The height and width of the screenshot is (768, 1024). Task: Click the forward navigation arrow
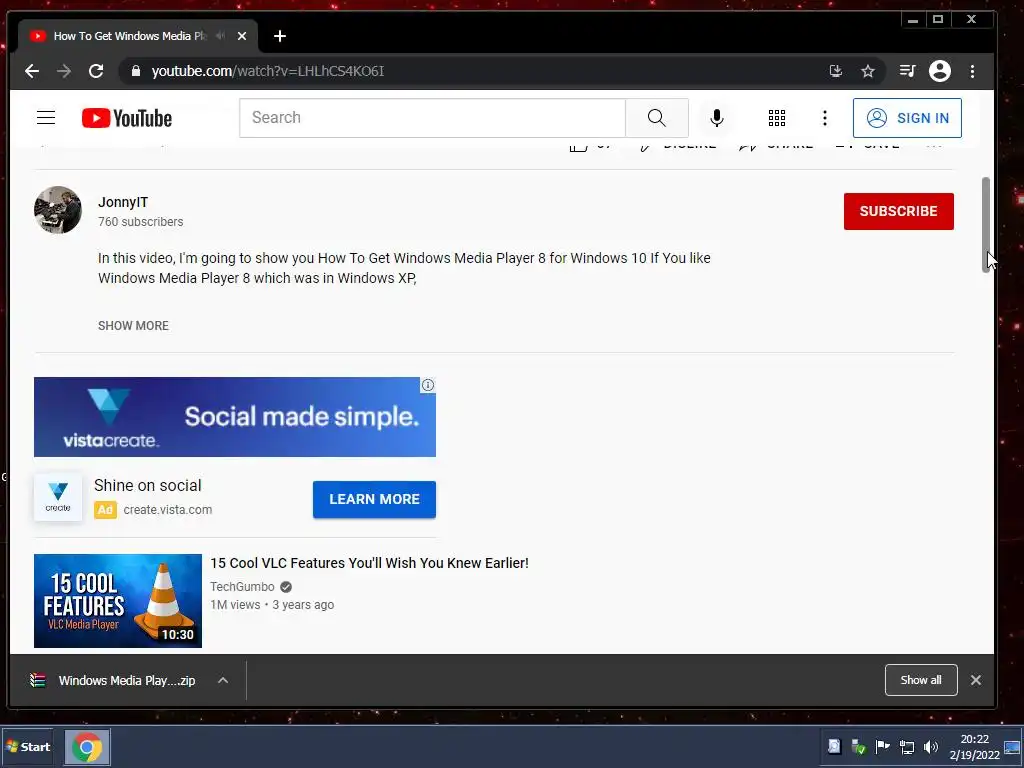(x=63, y=71)
